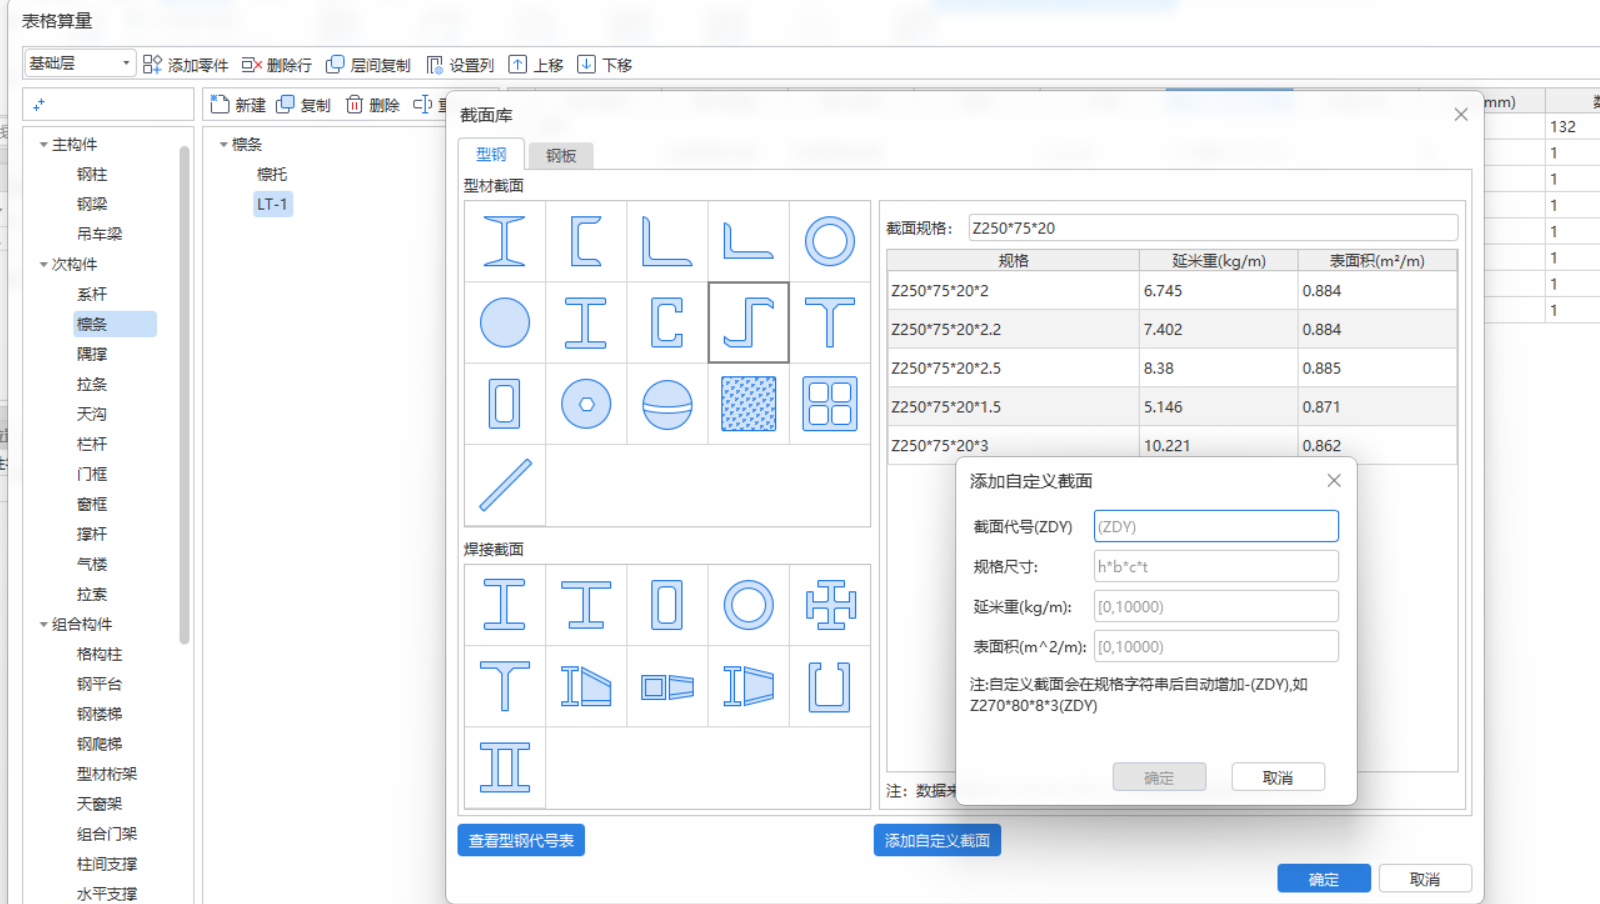Image resolution: width=1600 pixels, height=904 pixels.
Task: Select 吊车梁 in the component tree
Action: point(100,235)
